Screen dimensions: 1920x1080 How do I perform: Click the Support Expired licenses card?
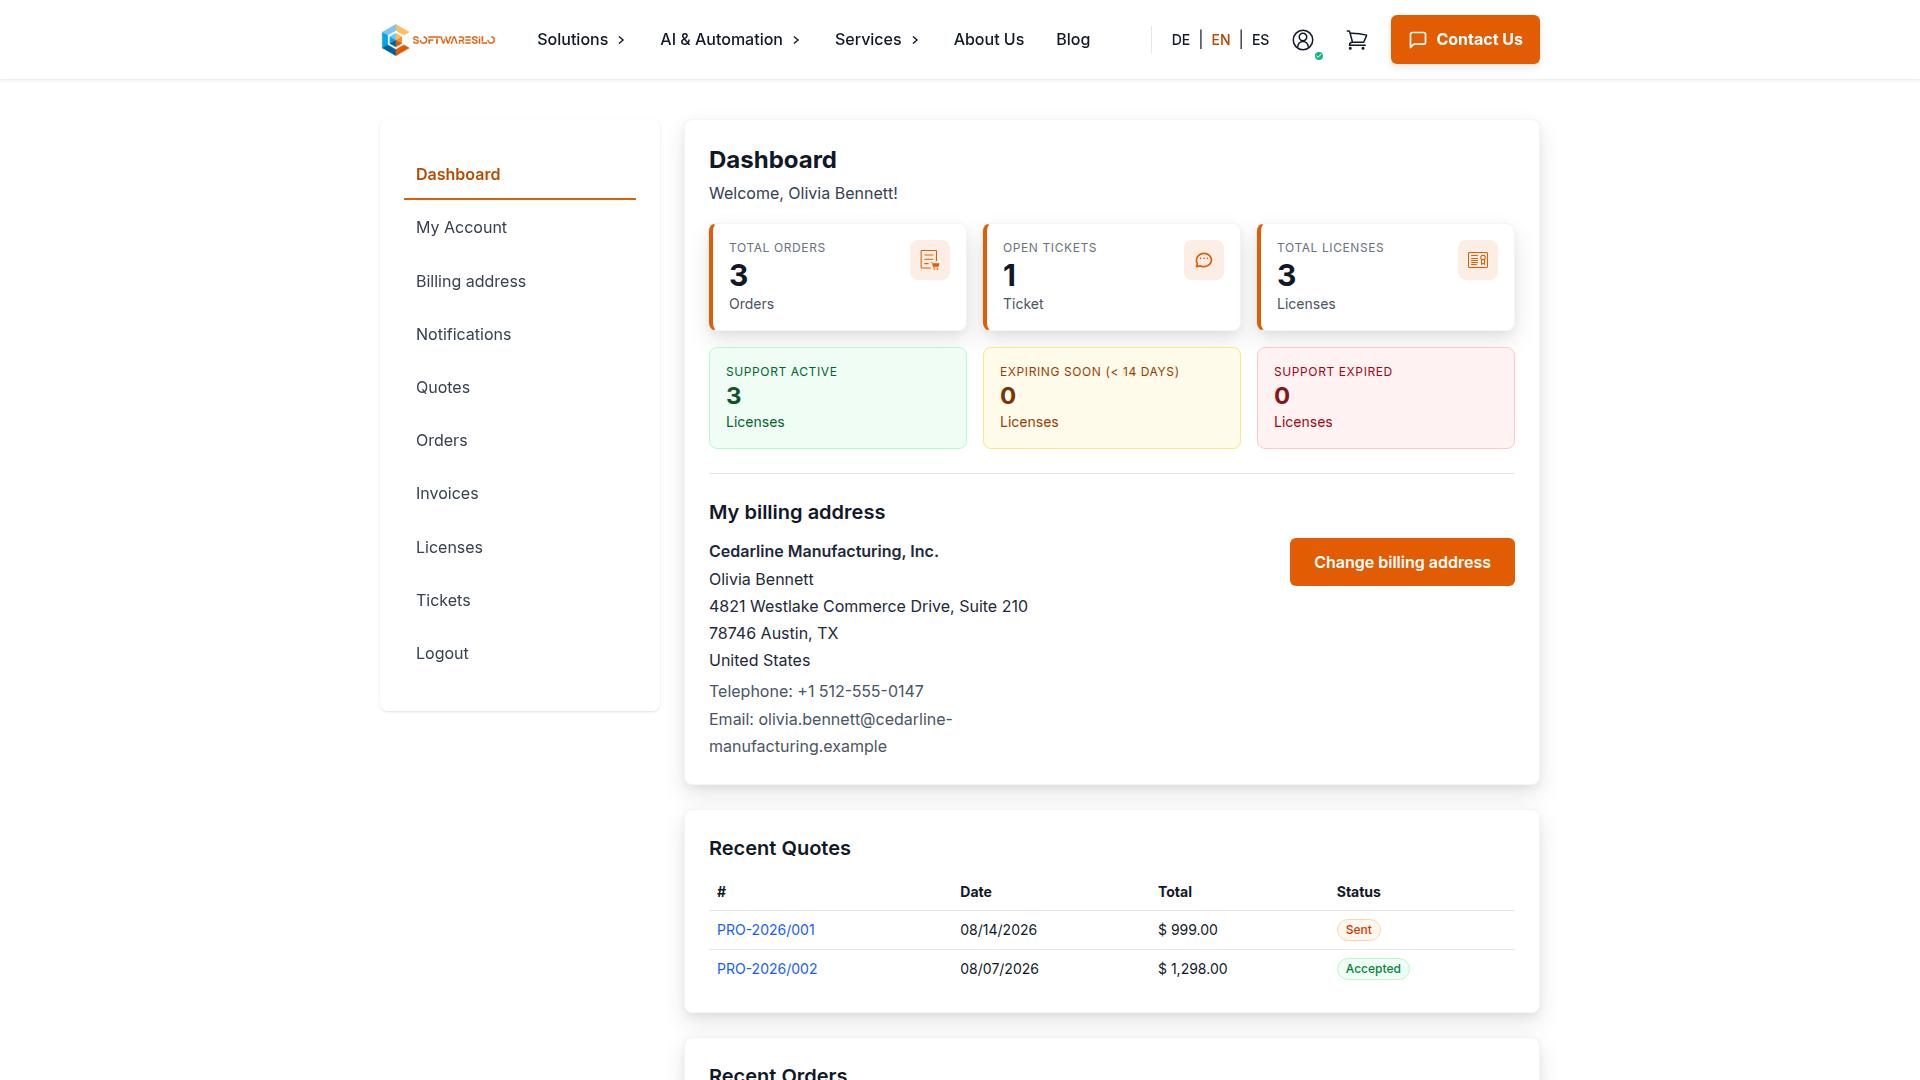pyautogui.click(x=1386, y=398)
